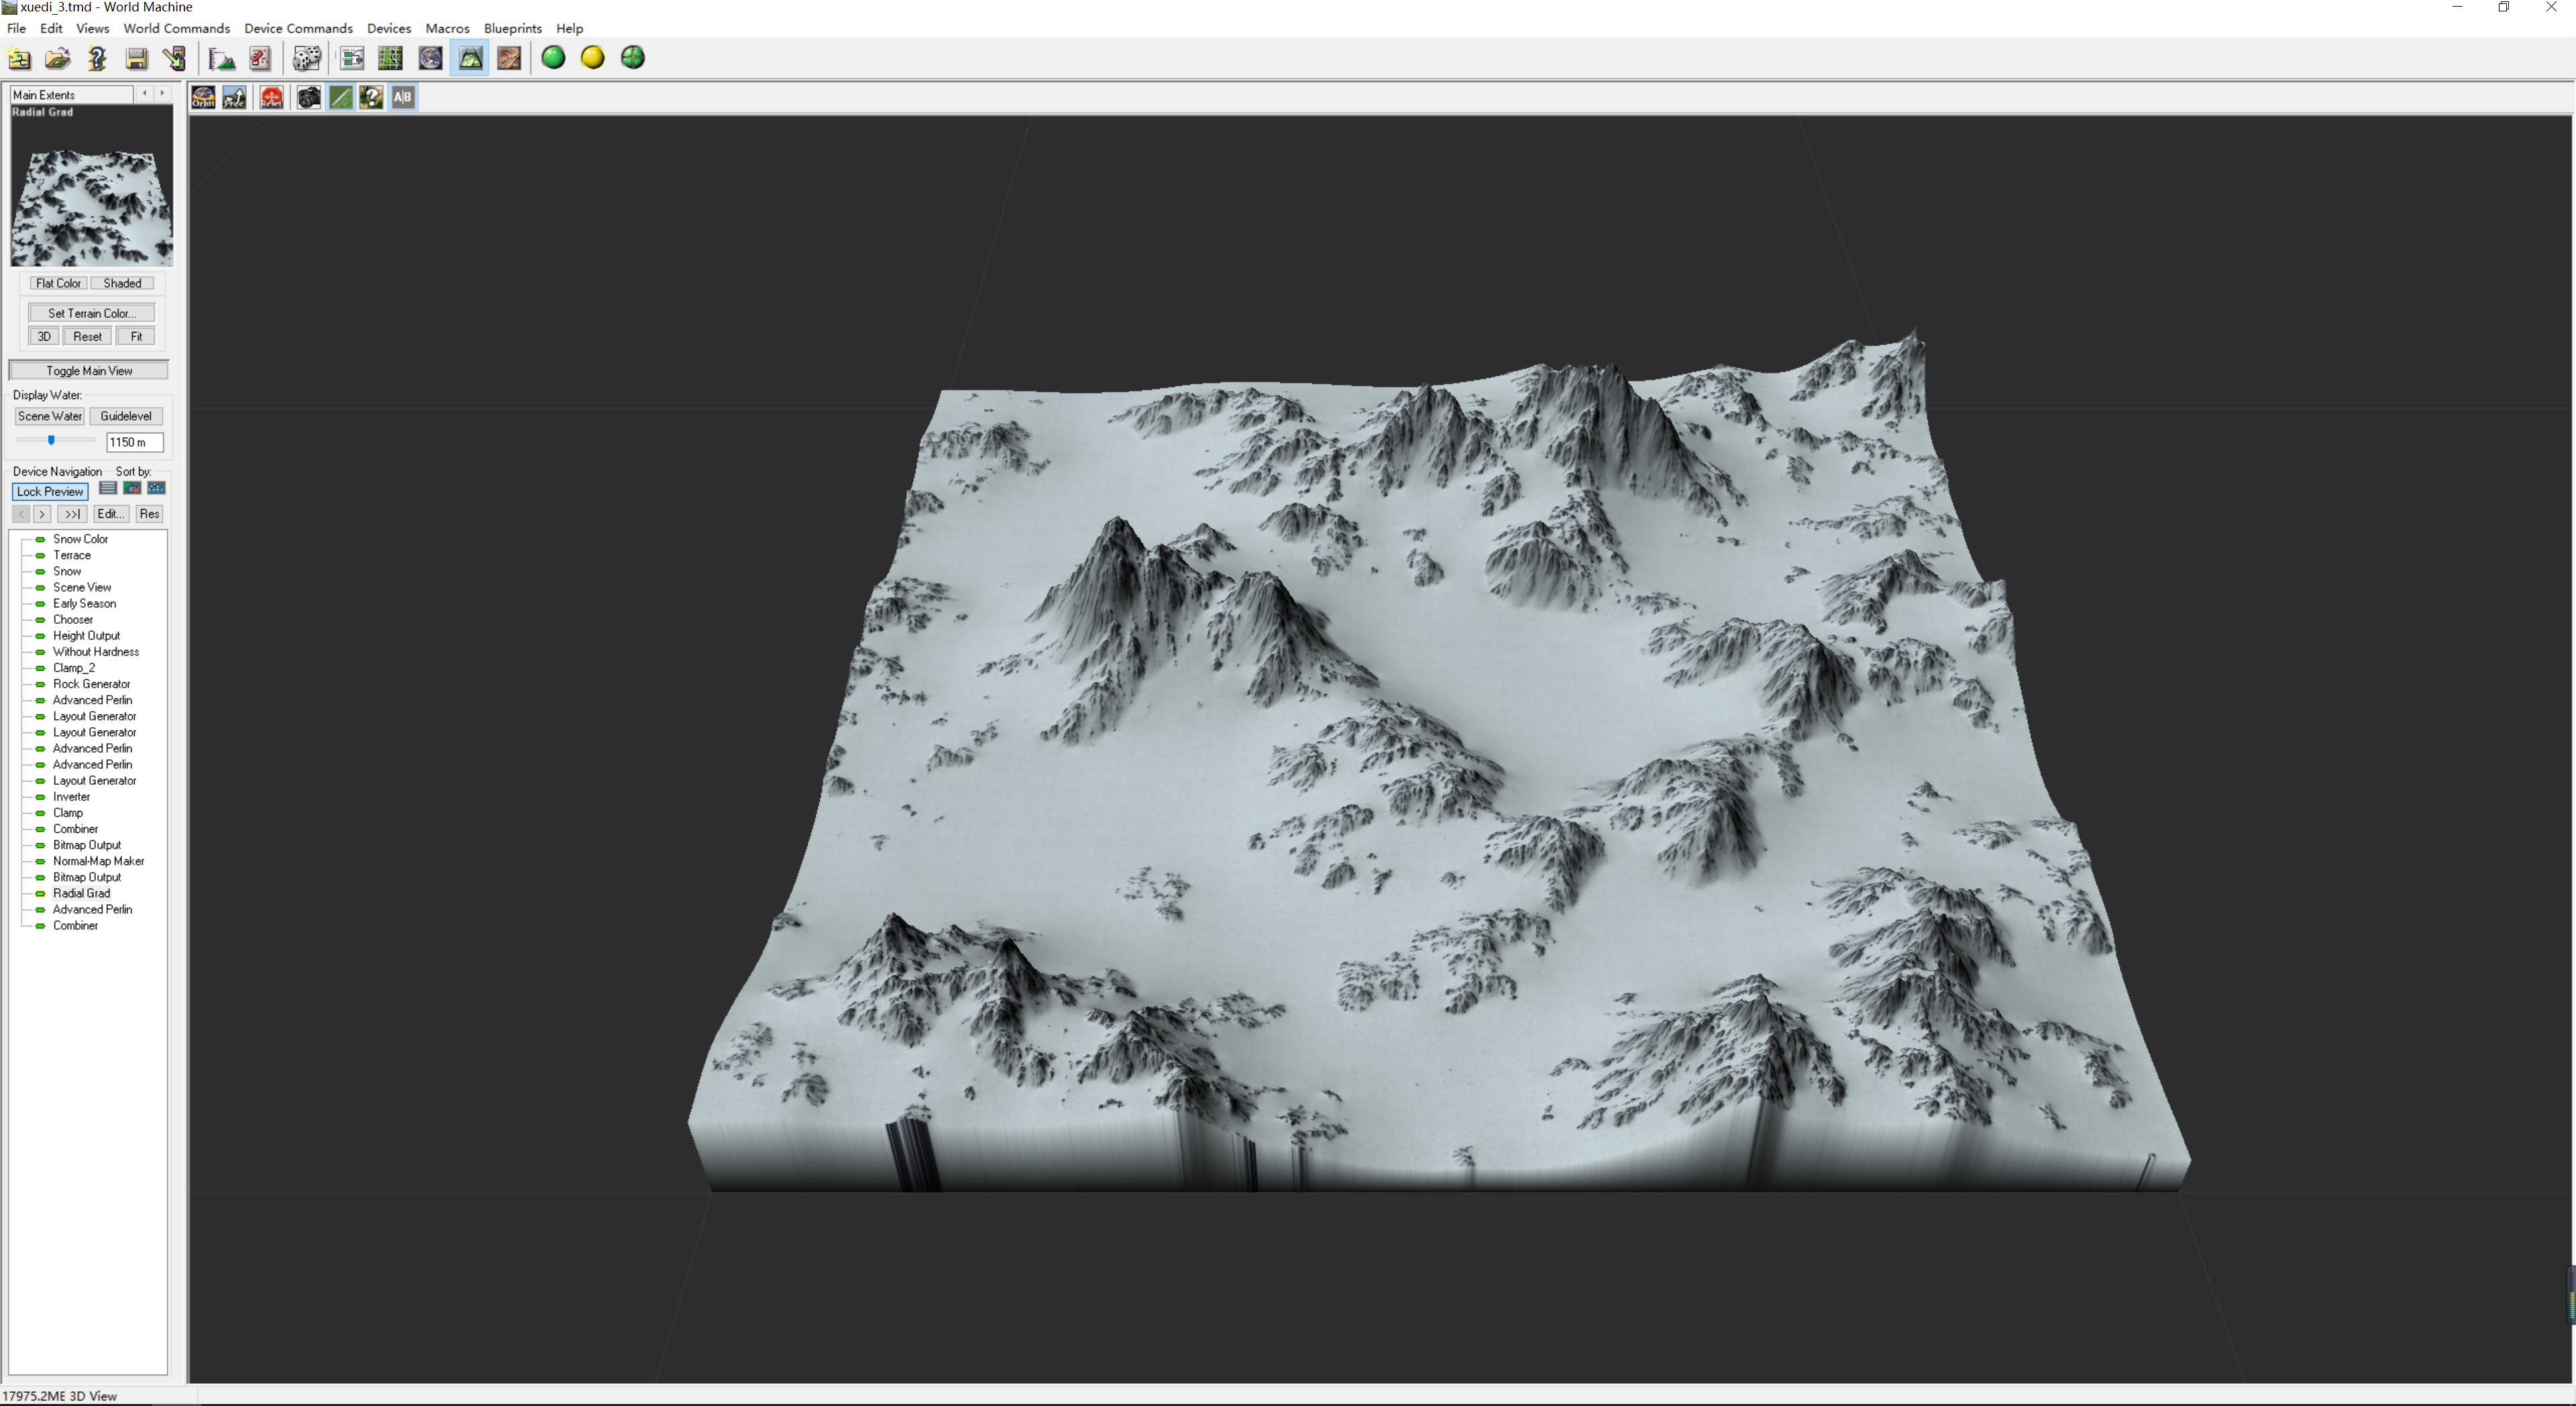Select the Snow Color device in tree
2576x1406 pixels.
pos(80,539)
